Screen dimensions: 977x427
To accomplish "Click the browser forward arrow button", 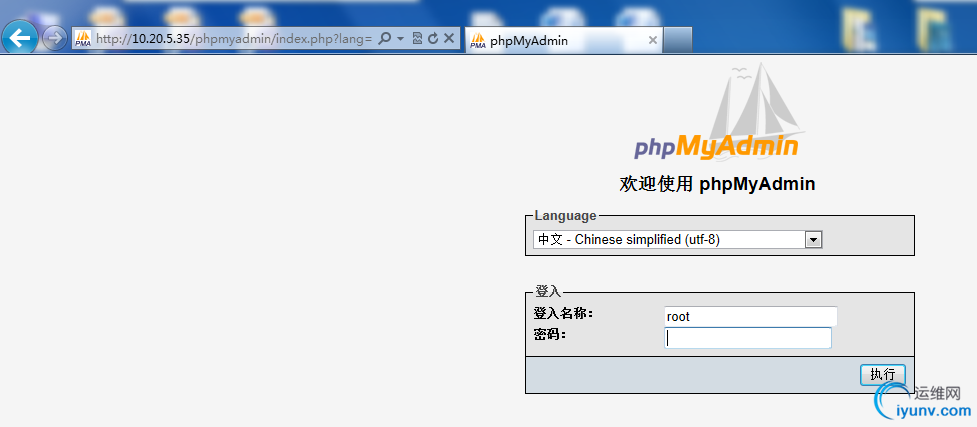I will point(55,39).
